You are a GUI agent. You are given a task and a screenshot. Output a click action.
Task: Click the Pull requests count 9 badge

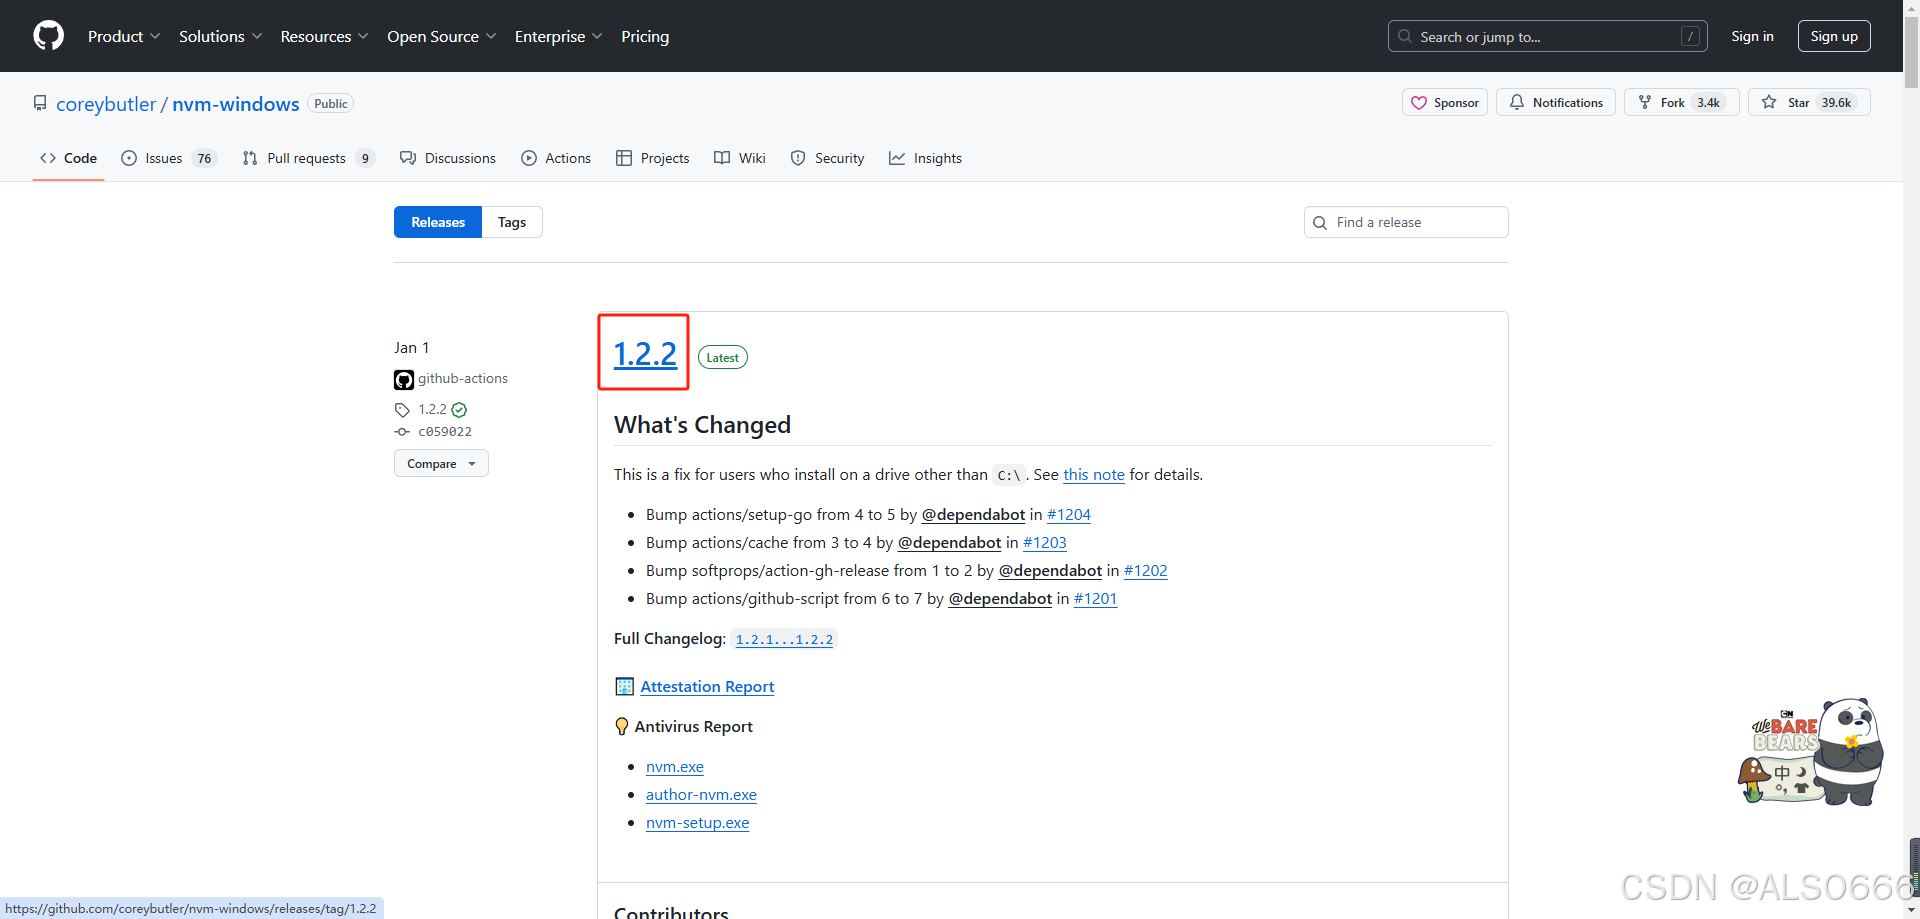pos(365,158)
